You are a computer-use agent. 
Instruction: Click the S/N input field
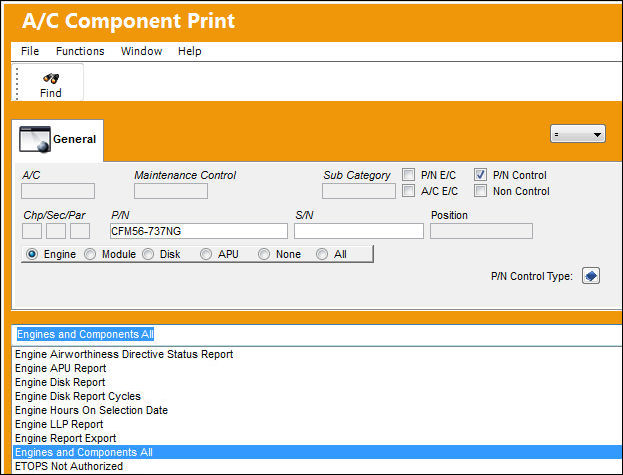(x=359, y=231)
